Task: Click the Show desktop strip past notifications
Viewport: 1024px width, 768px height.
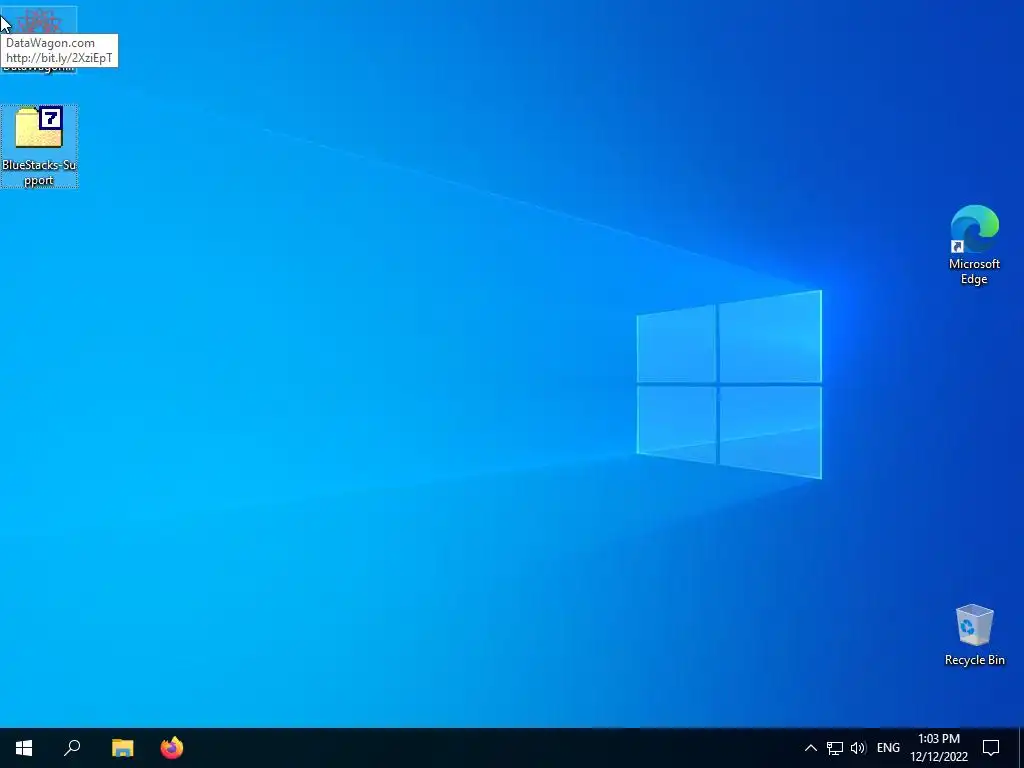Action: (x=1021, y=748)
